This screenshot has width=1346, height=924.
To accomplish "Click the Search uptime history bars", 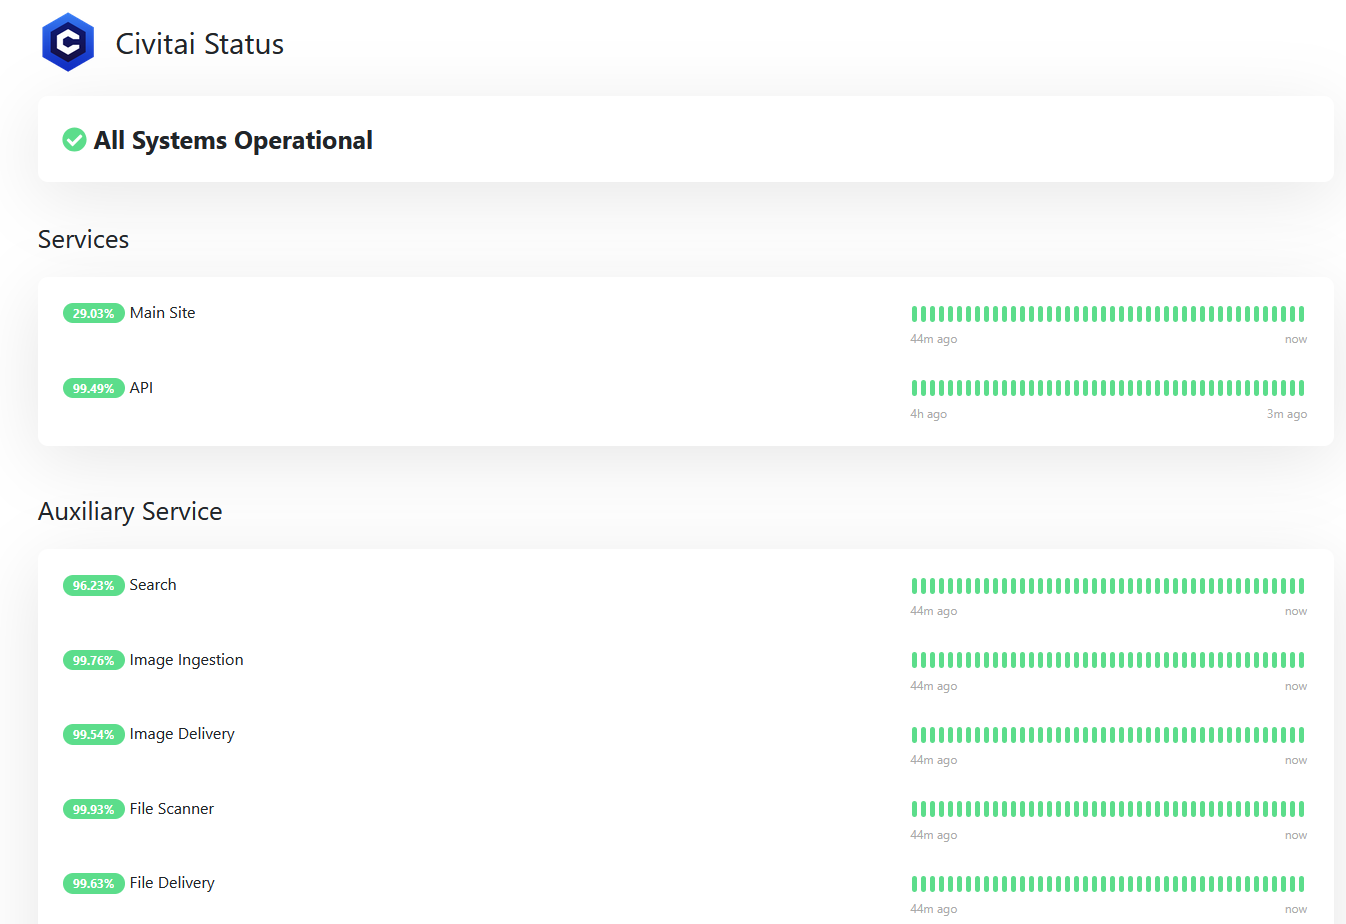I will [x=1108, y=586].
